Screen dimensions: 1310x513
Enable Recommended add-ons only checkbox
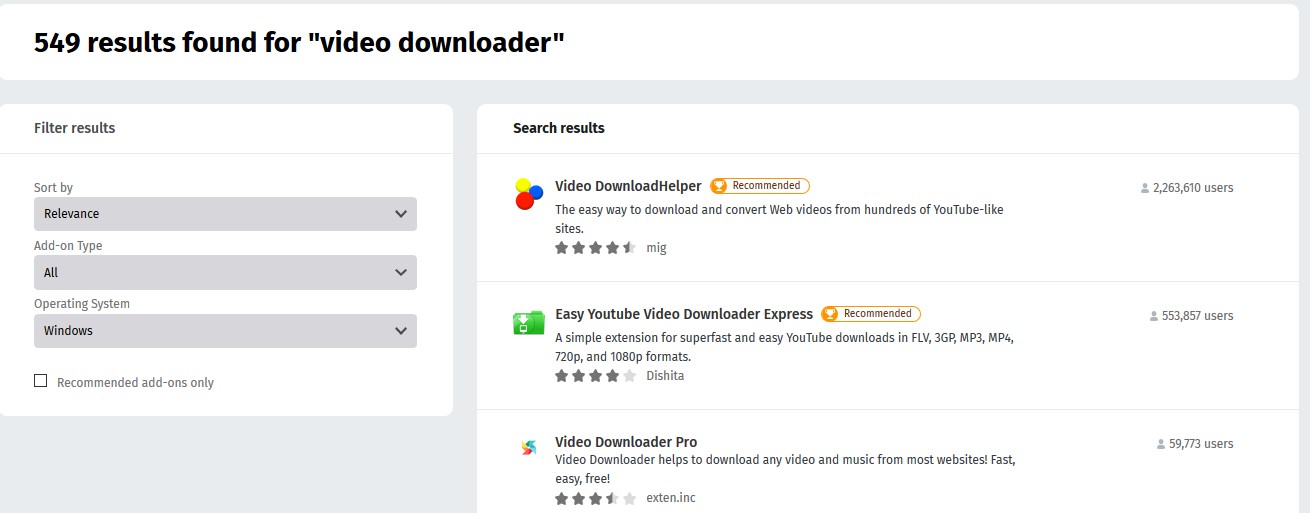[x=41, y=381]
